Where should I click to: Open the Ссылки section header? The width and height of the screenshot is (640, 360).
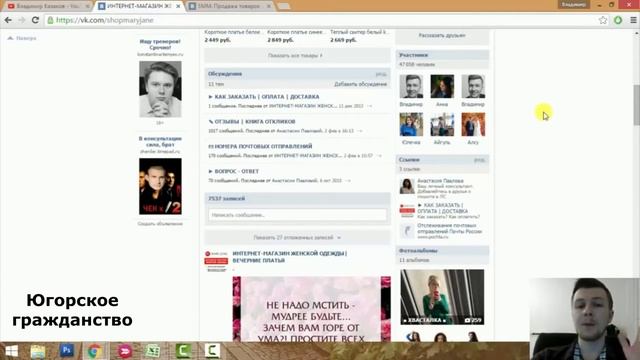coord(442,160)
